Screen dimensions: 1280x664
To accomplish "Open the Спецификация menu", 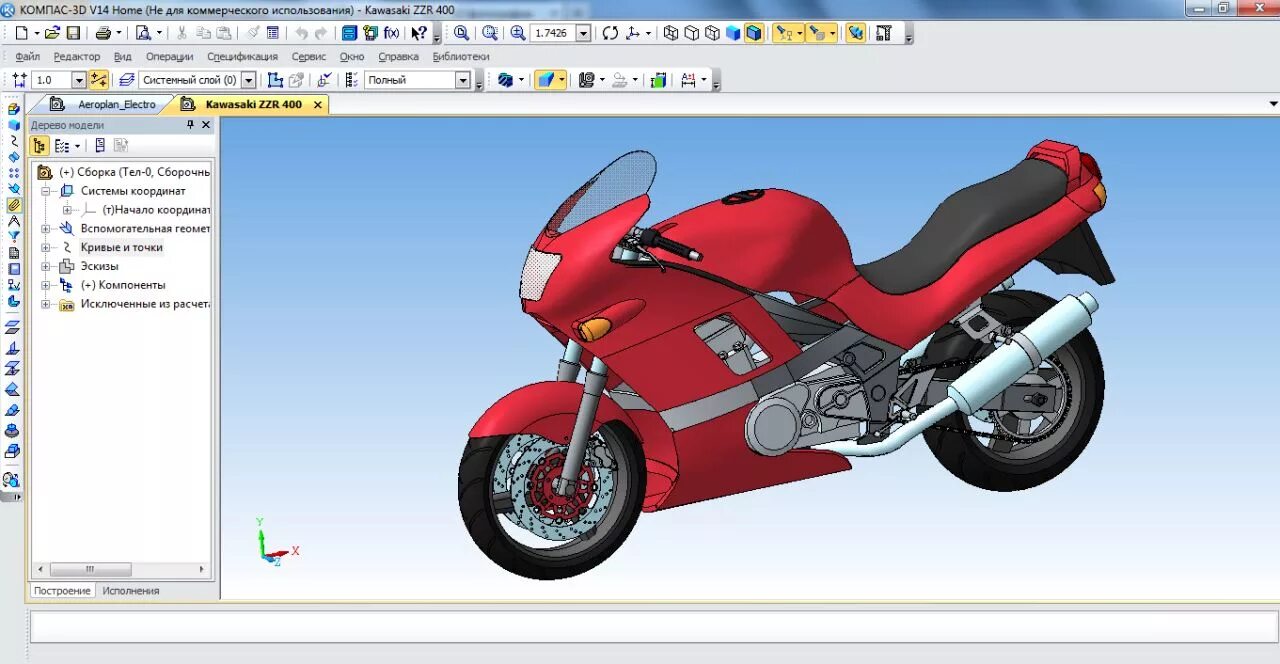I will (242, 57).
